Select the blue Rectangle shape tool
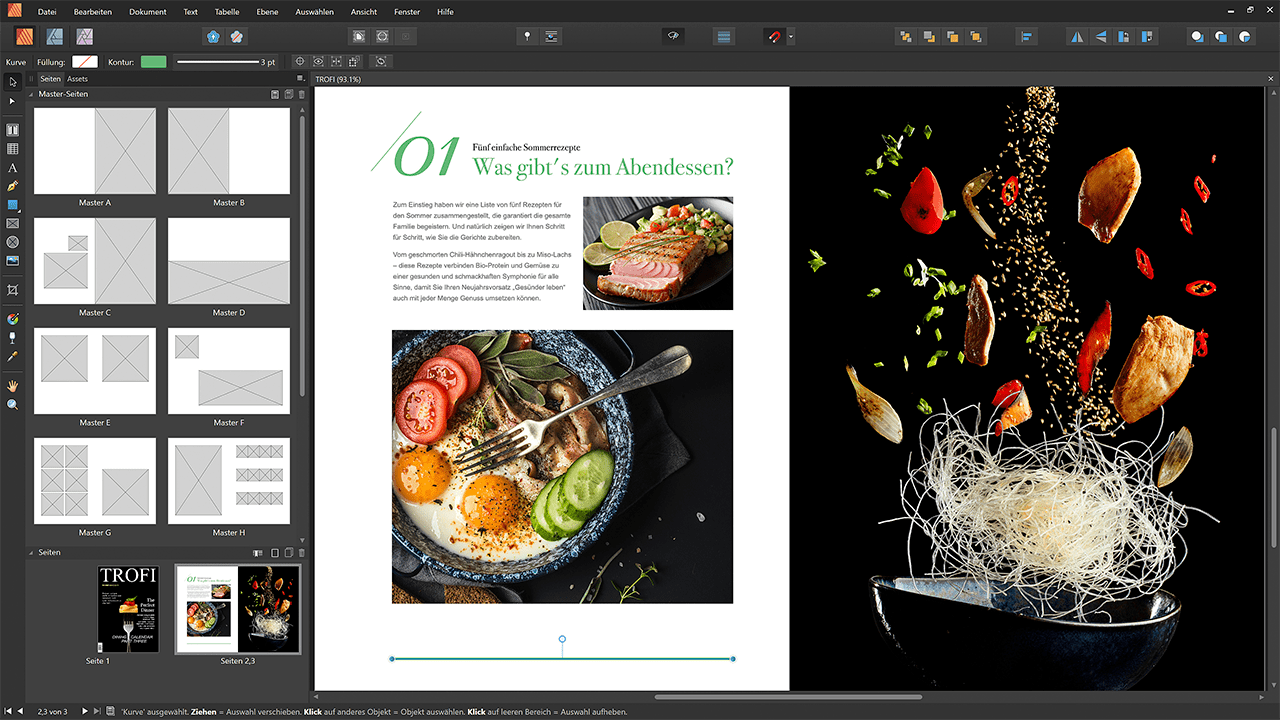The height and width of the screenshot is (720, 1280). [x=13, y=205]
